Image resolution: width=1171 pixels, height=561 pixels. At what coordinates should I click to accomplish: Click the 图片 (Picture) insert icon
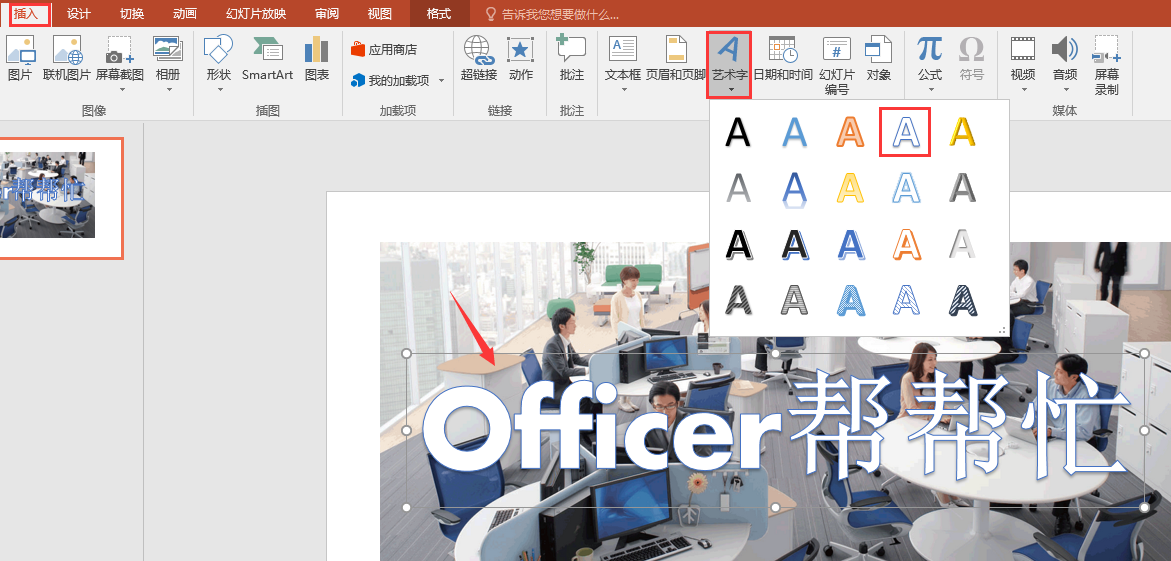point(20,58)
